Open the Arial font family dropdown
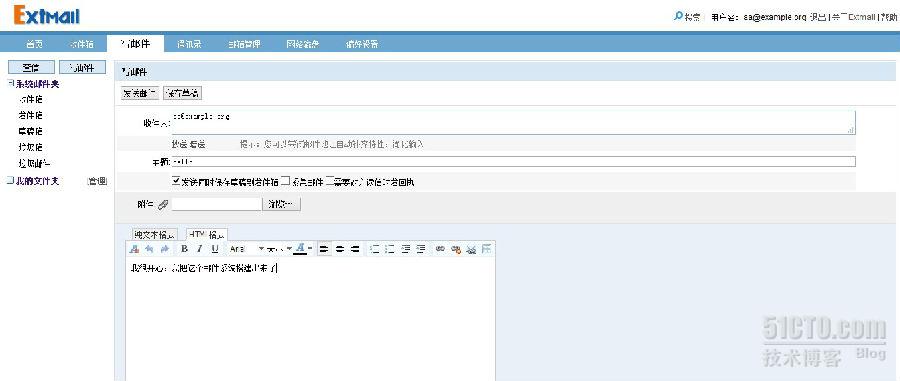 pos(247,249)
